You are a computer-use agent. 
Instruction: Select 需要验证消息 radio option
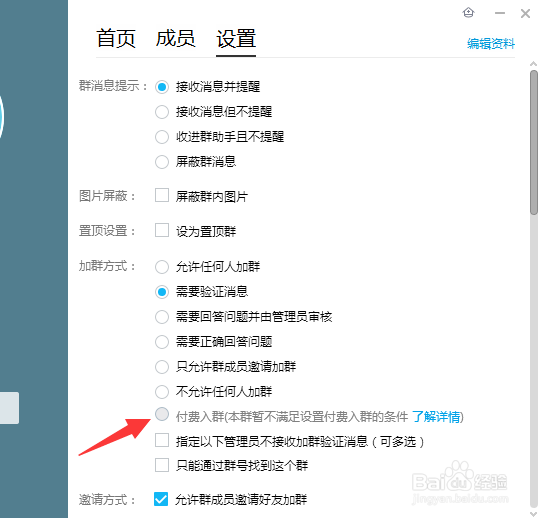[162, 292]
